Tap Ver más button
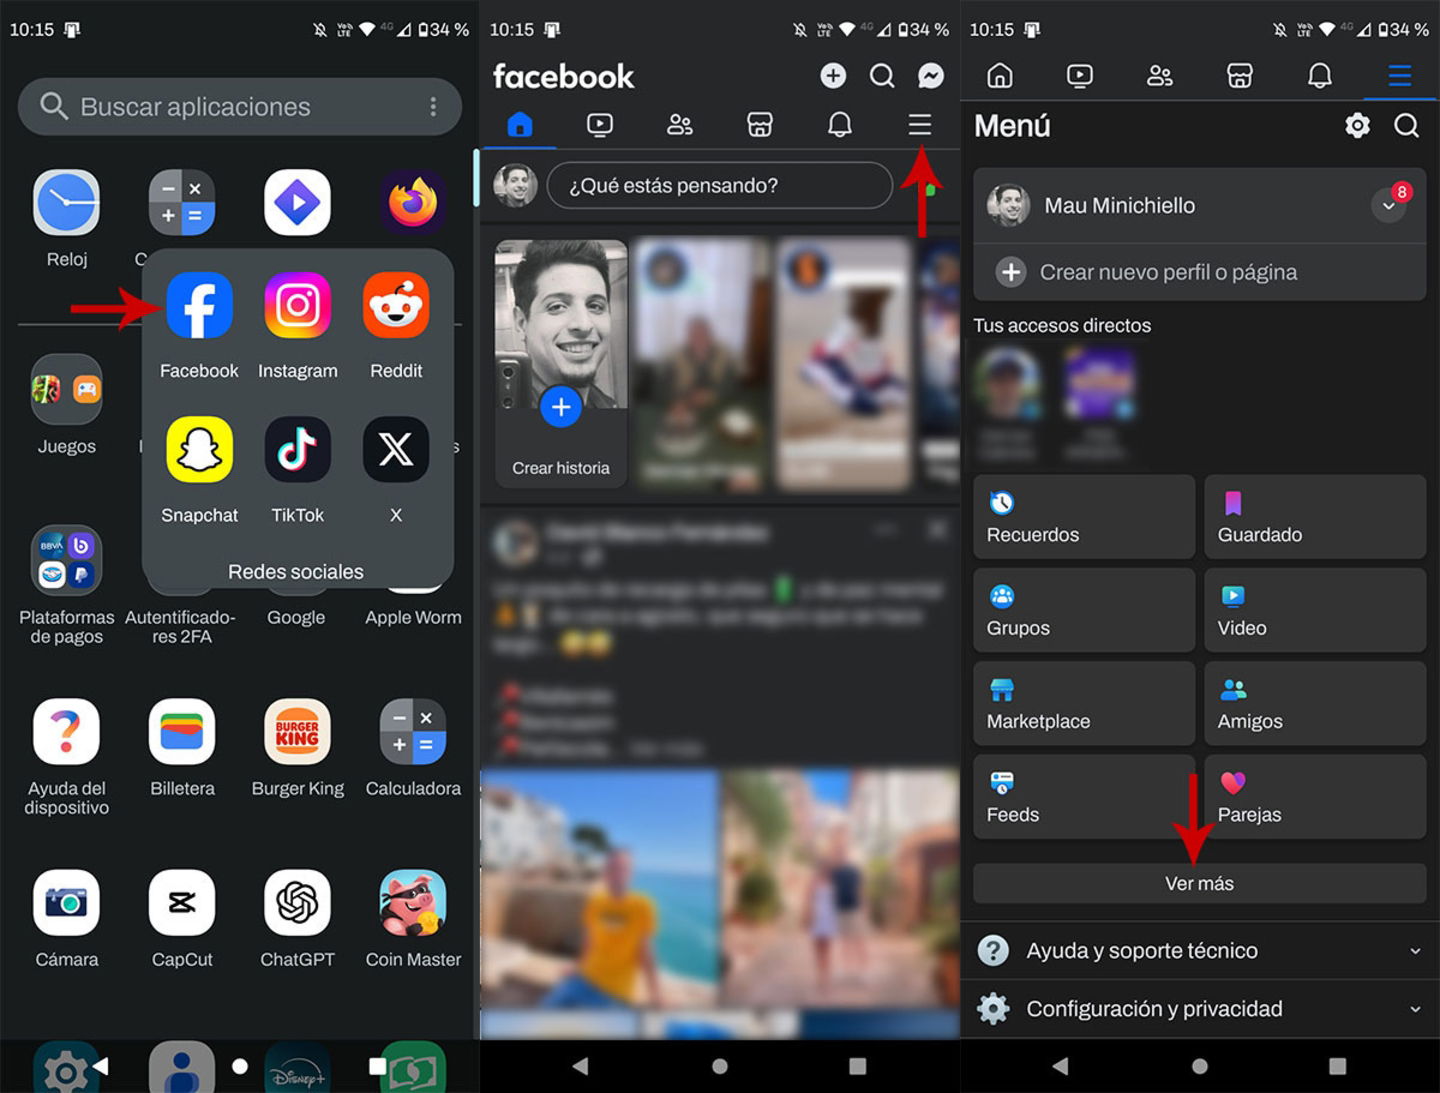This screenshot has height=1093, width=1440. click(x=1200, y=884)
